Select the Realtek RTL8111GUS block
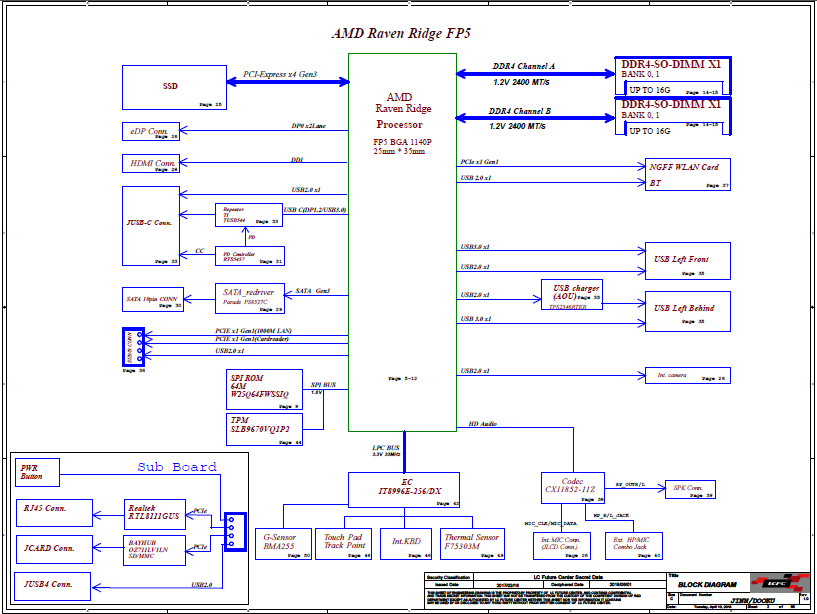The image size is (817, 614). (x=155, y=513)
